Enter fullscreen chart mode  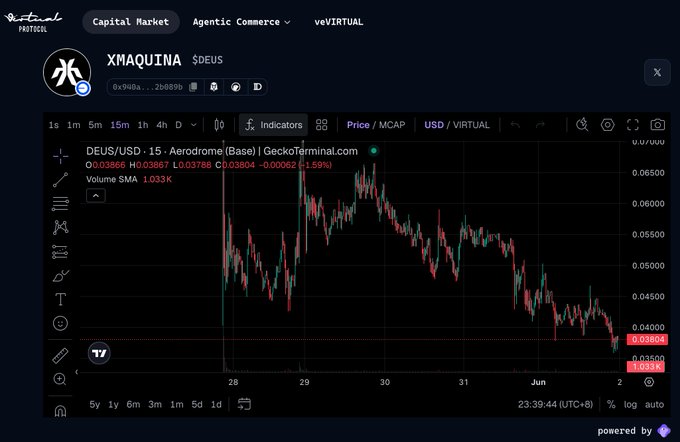point(633,125)
